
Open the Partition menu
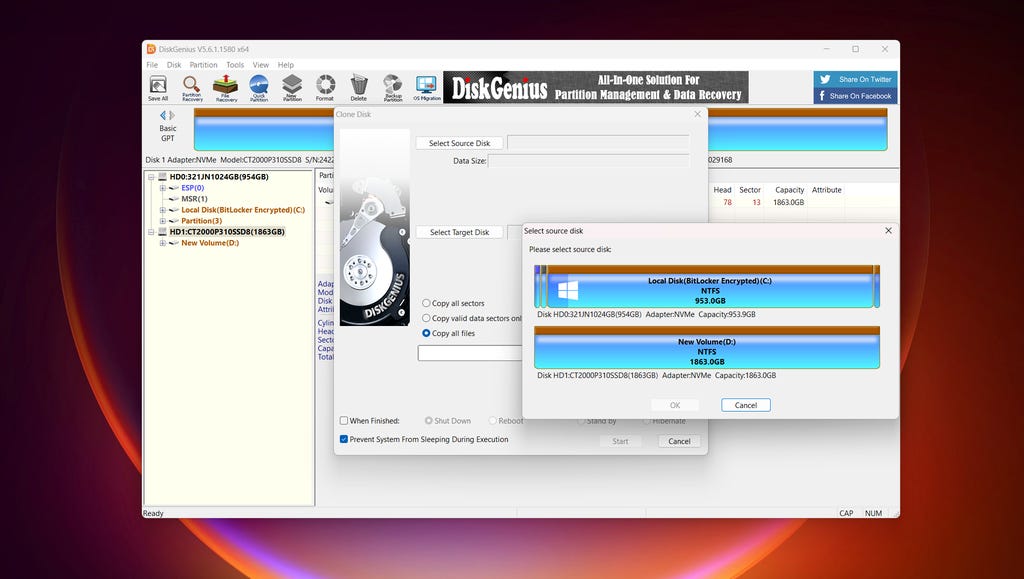[203, 65]
